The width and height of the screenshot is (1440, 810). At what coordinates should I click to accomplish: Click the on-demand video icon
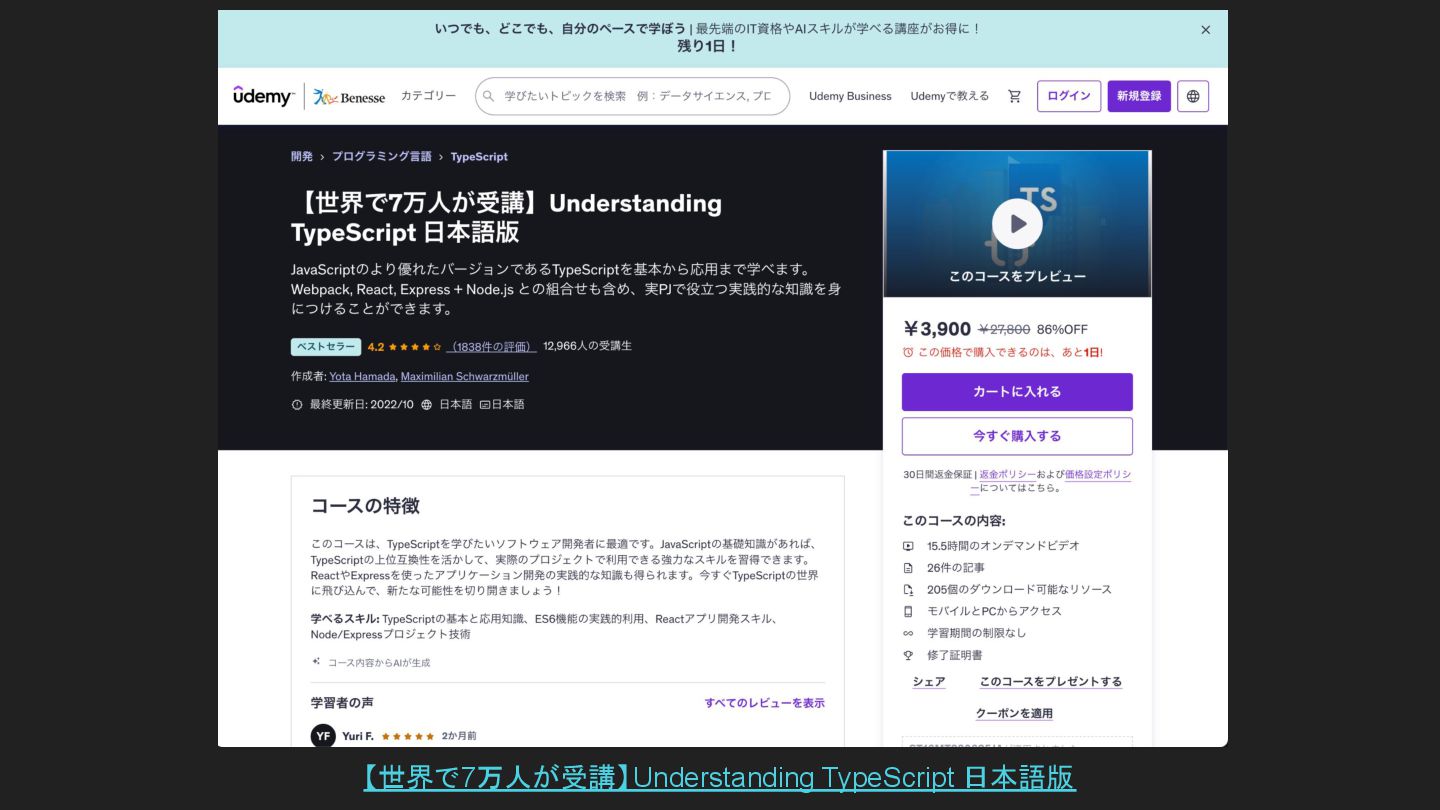[x=908, y=546]
